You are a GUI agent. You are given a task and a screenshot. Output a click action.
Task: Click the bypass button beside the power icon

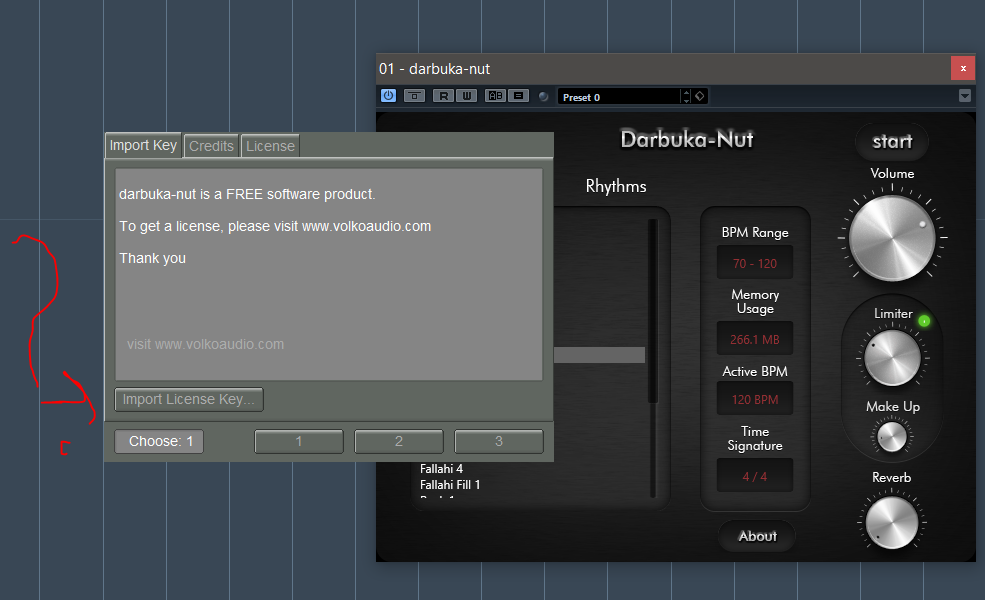(x=414, y=95)
